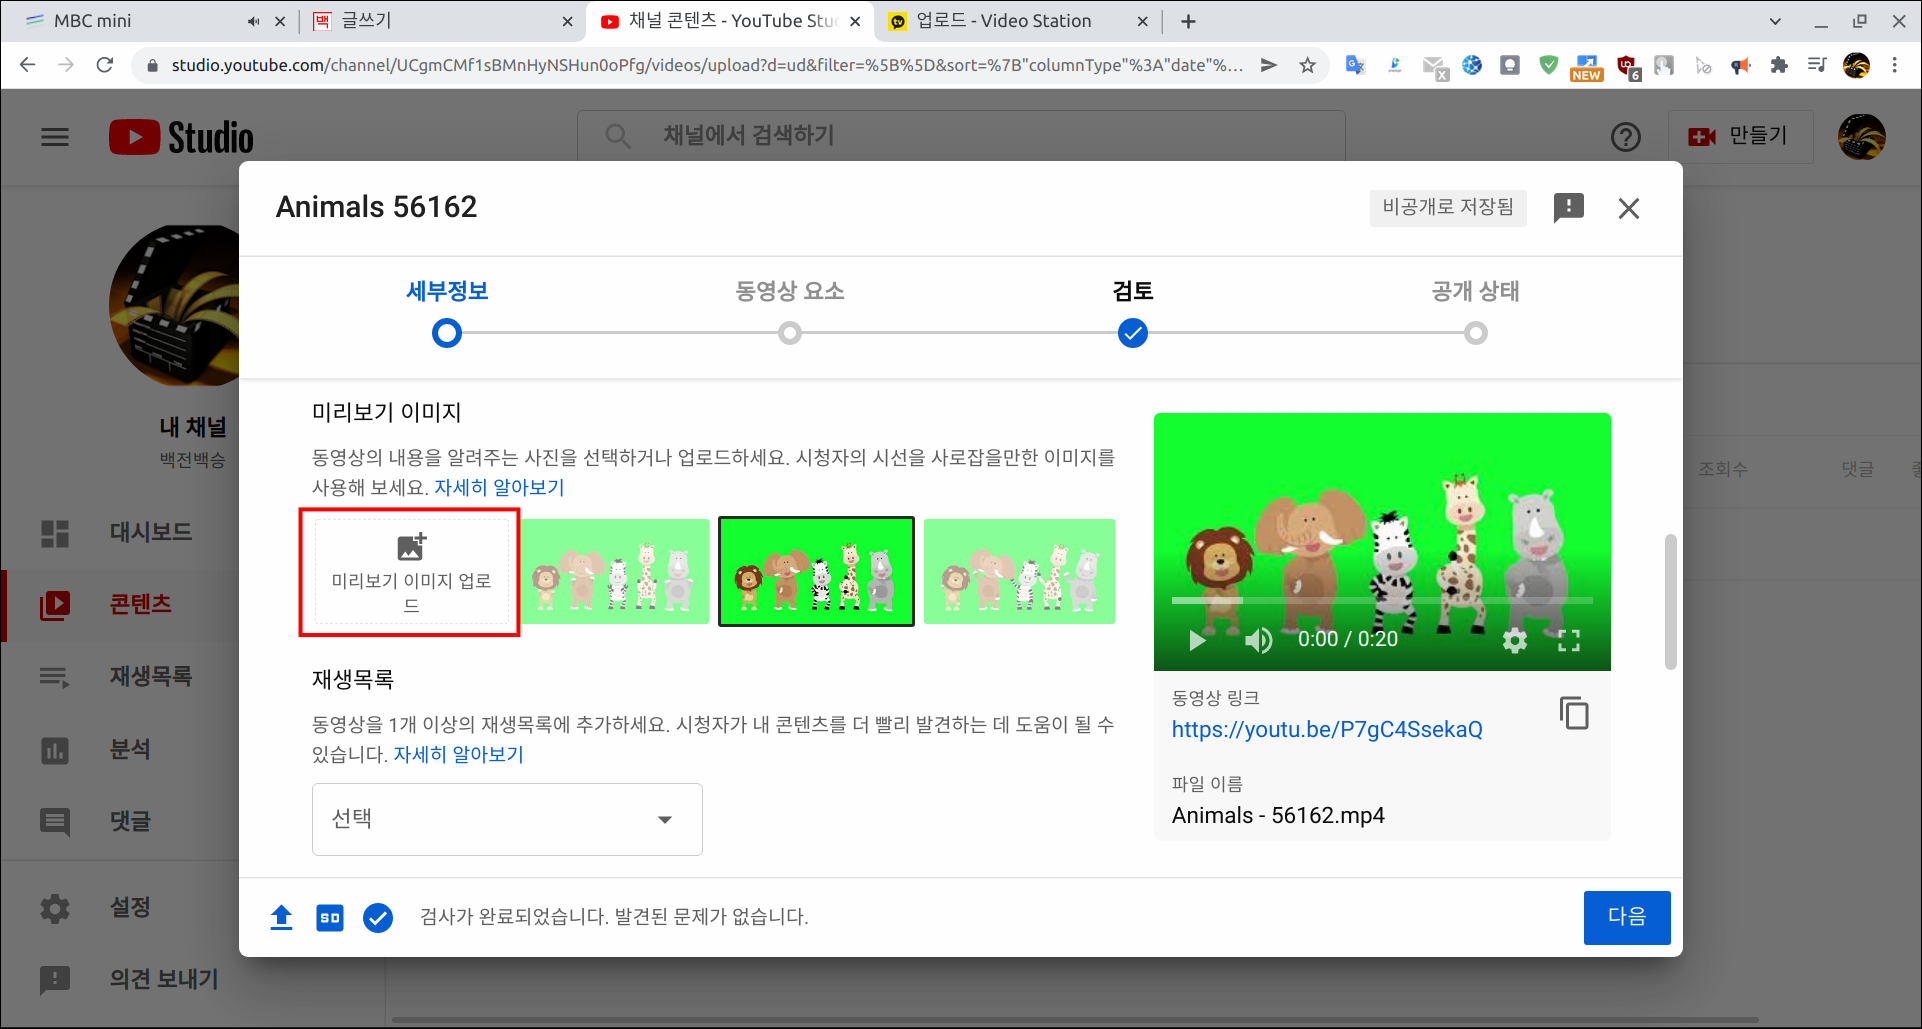Image resolution: width=1922 pixels, height=1029 pixels.
Task: Open the 분석 panel from the sidebar
Action: (x=129, y=749)
